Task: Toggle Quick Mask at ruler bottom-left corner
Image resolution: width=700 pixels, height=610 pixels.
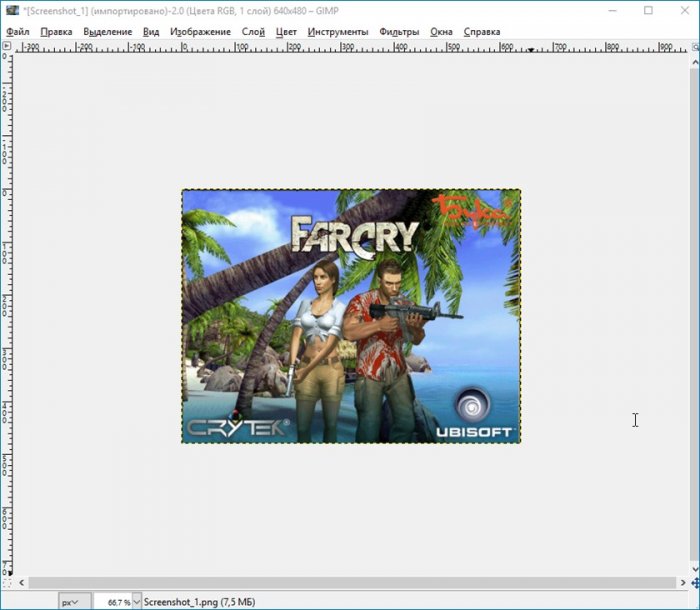Action: point(6,582)
